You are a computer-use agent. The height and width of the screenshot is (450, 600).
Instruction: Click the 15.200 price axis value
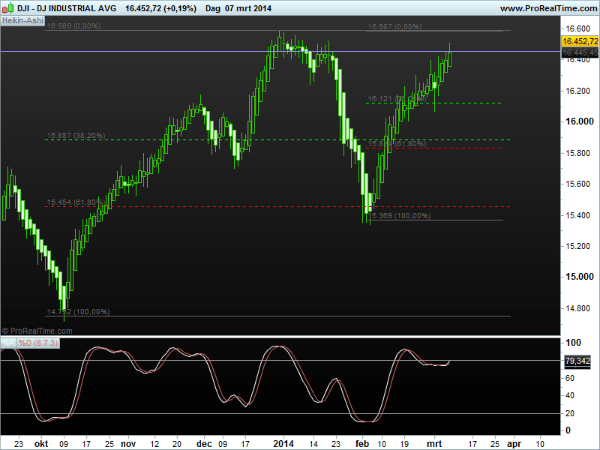point(578,246)
